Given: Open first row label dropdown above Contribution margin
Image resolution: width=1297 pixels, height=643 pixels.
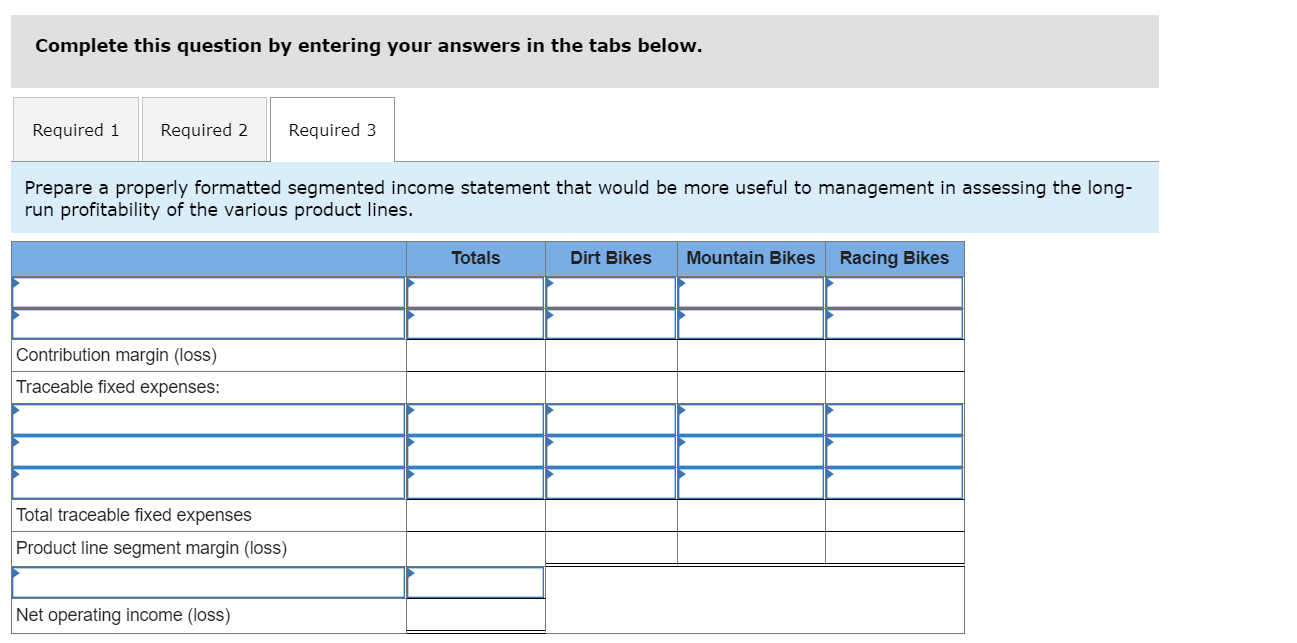Looking at the screenshot, I should pos(208,292).
